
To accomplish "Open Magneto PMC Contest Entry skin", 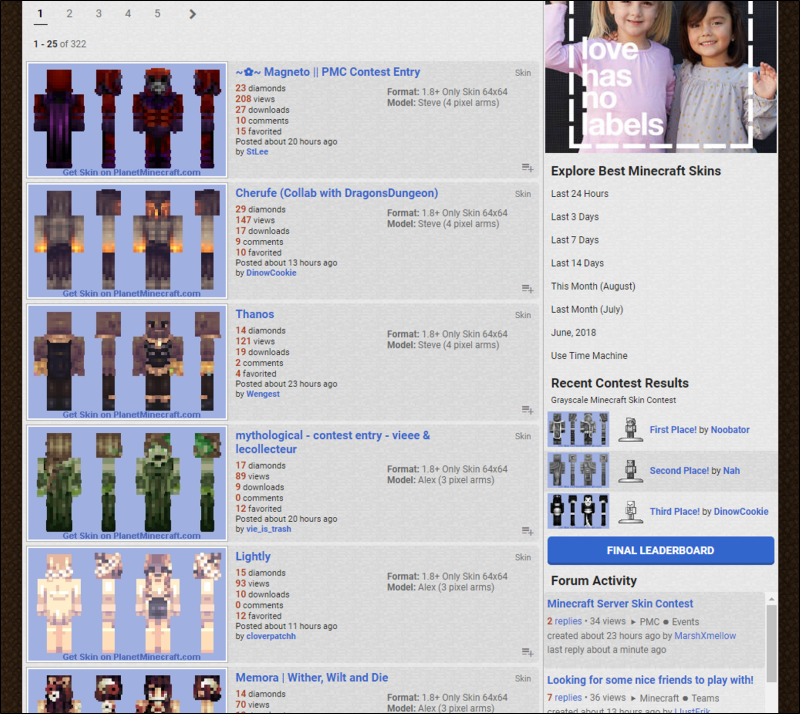I will [328, 72].
